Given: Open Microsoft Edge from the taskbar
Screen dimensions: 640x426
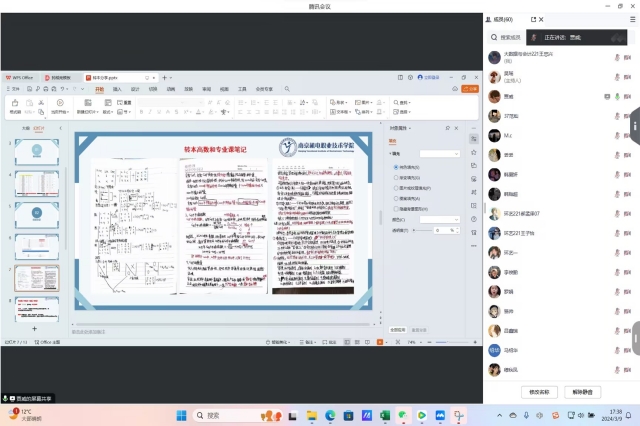Looking at the screenshot, I should click(x=330, y=415).
